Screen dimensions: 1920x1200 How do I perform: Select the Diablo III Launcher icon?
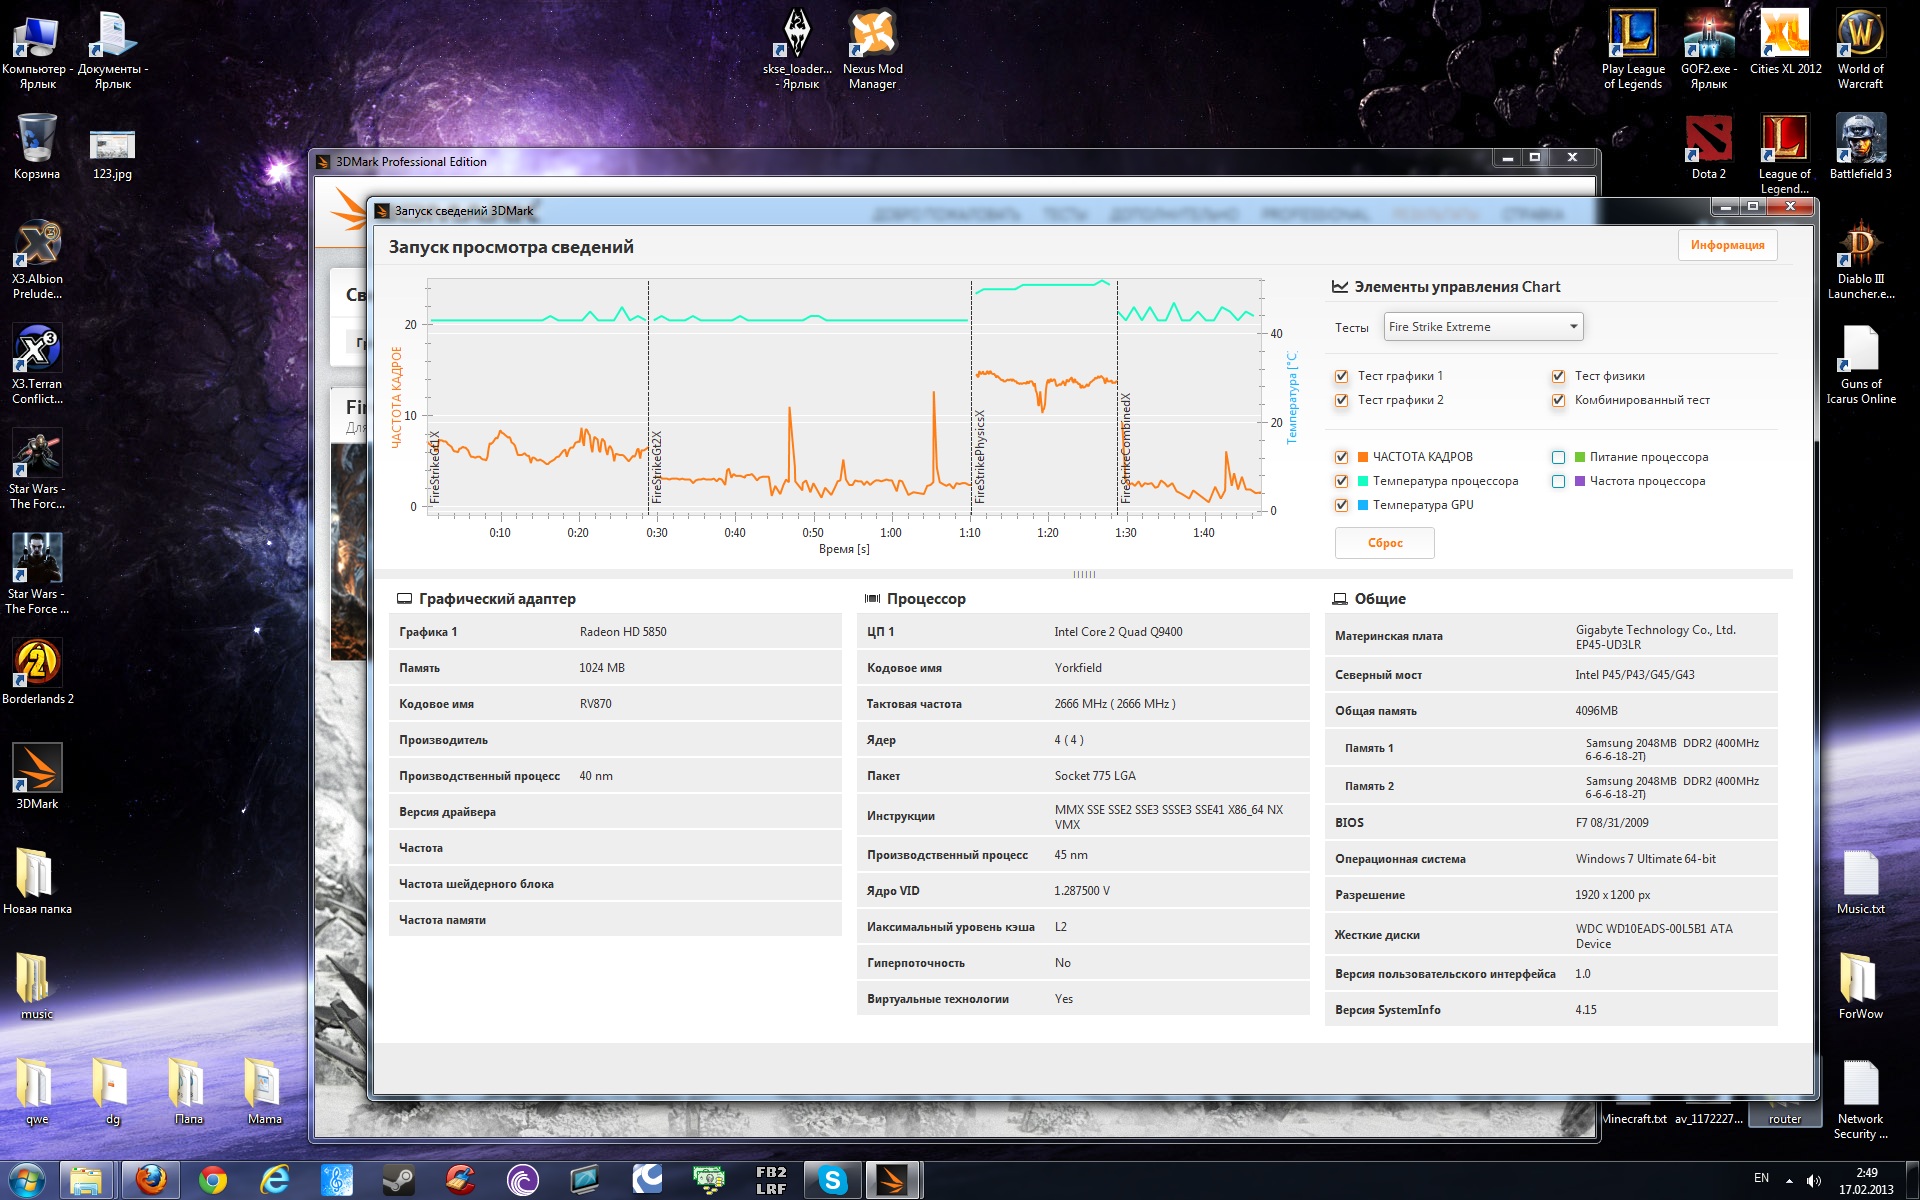pyautogui.click(x=1861, y=260)
